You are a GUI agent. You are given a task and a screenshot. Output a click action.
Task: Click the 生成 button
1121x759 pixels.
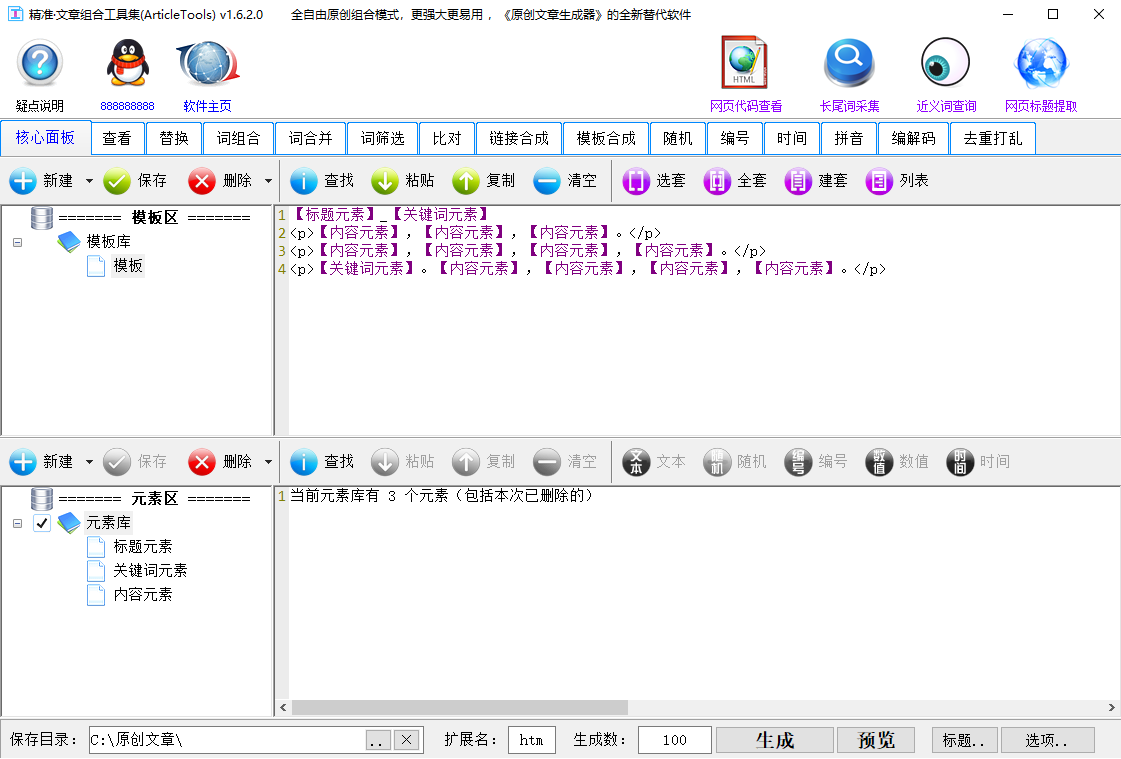[x=775, y=740]
